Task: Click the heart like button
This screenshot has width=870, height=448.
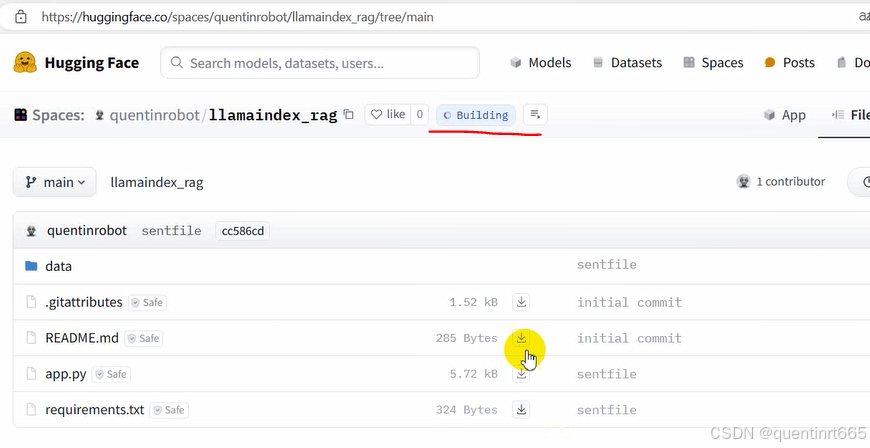Action: (x=388, y=114)
